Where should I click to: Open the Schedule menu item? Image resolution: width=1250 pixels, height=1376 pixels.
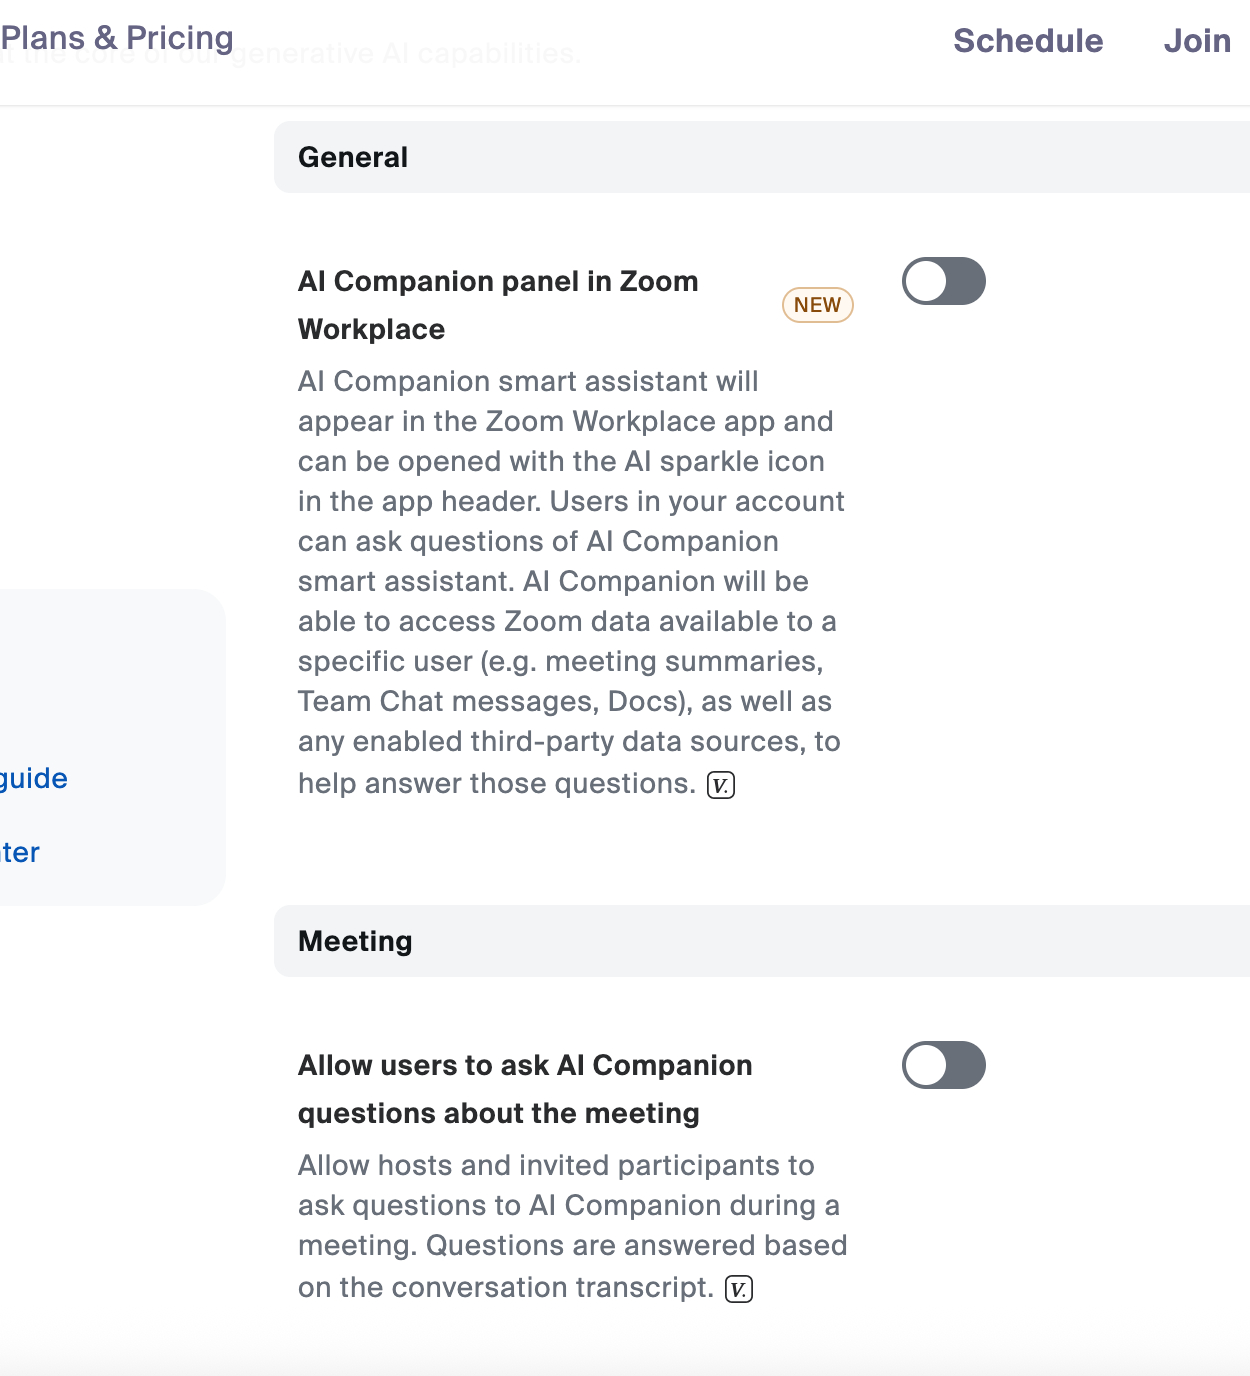coord(1028,41)
